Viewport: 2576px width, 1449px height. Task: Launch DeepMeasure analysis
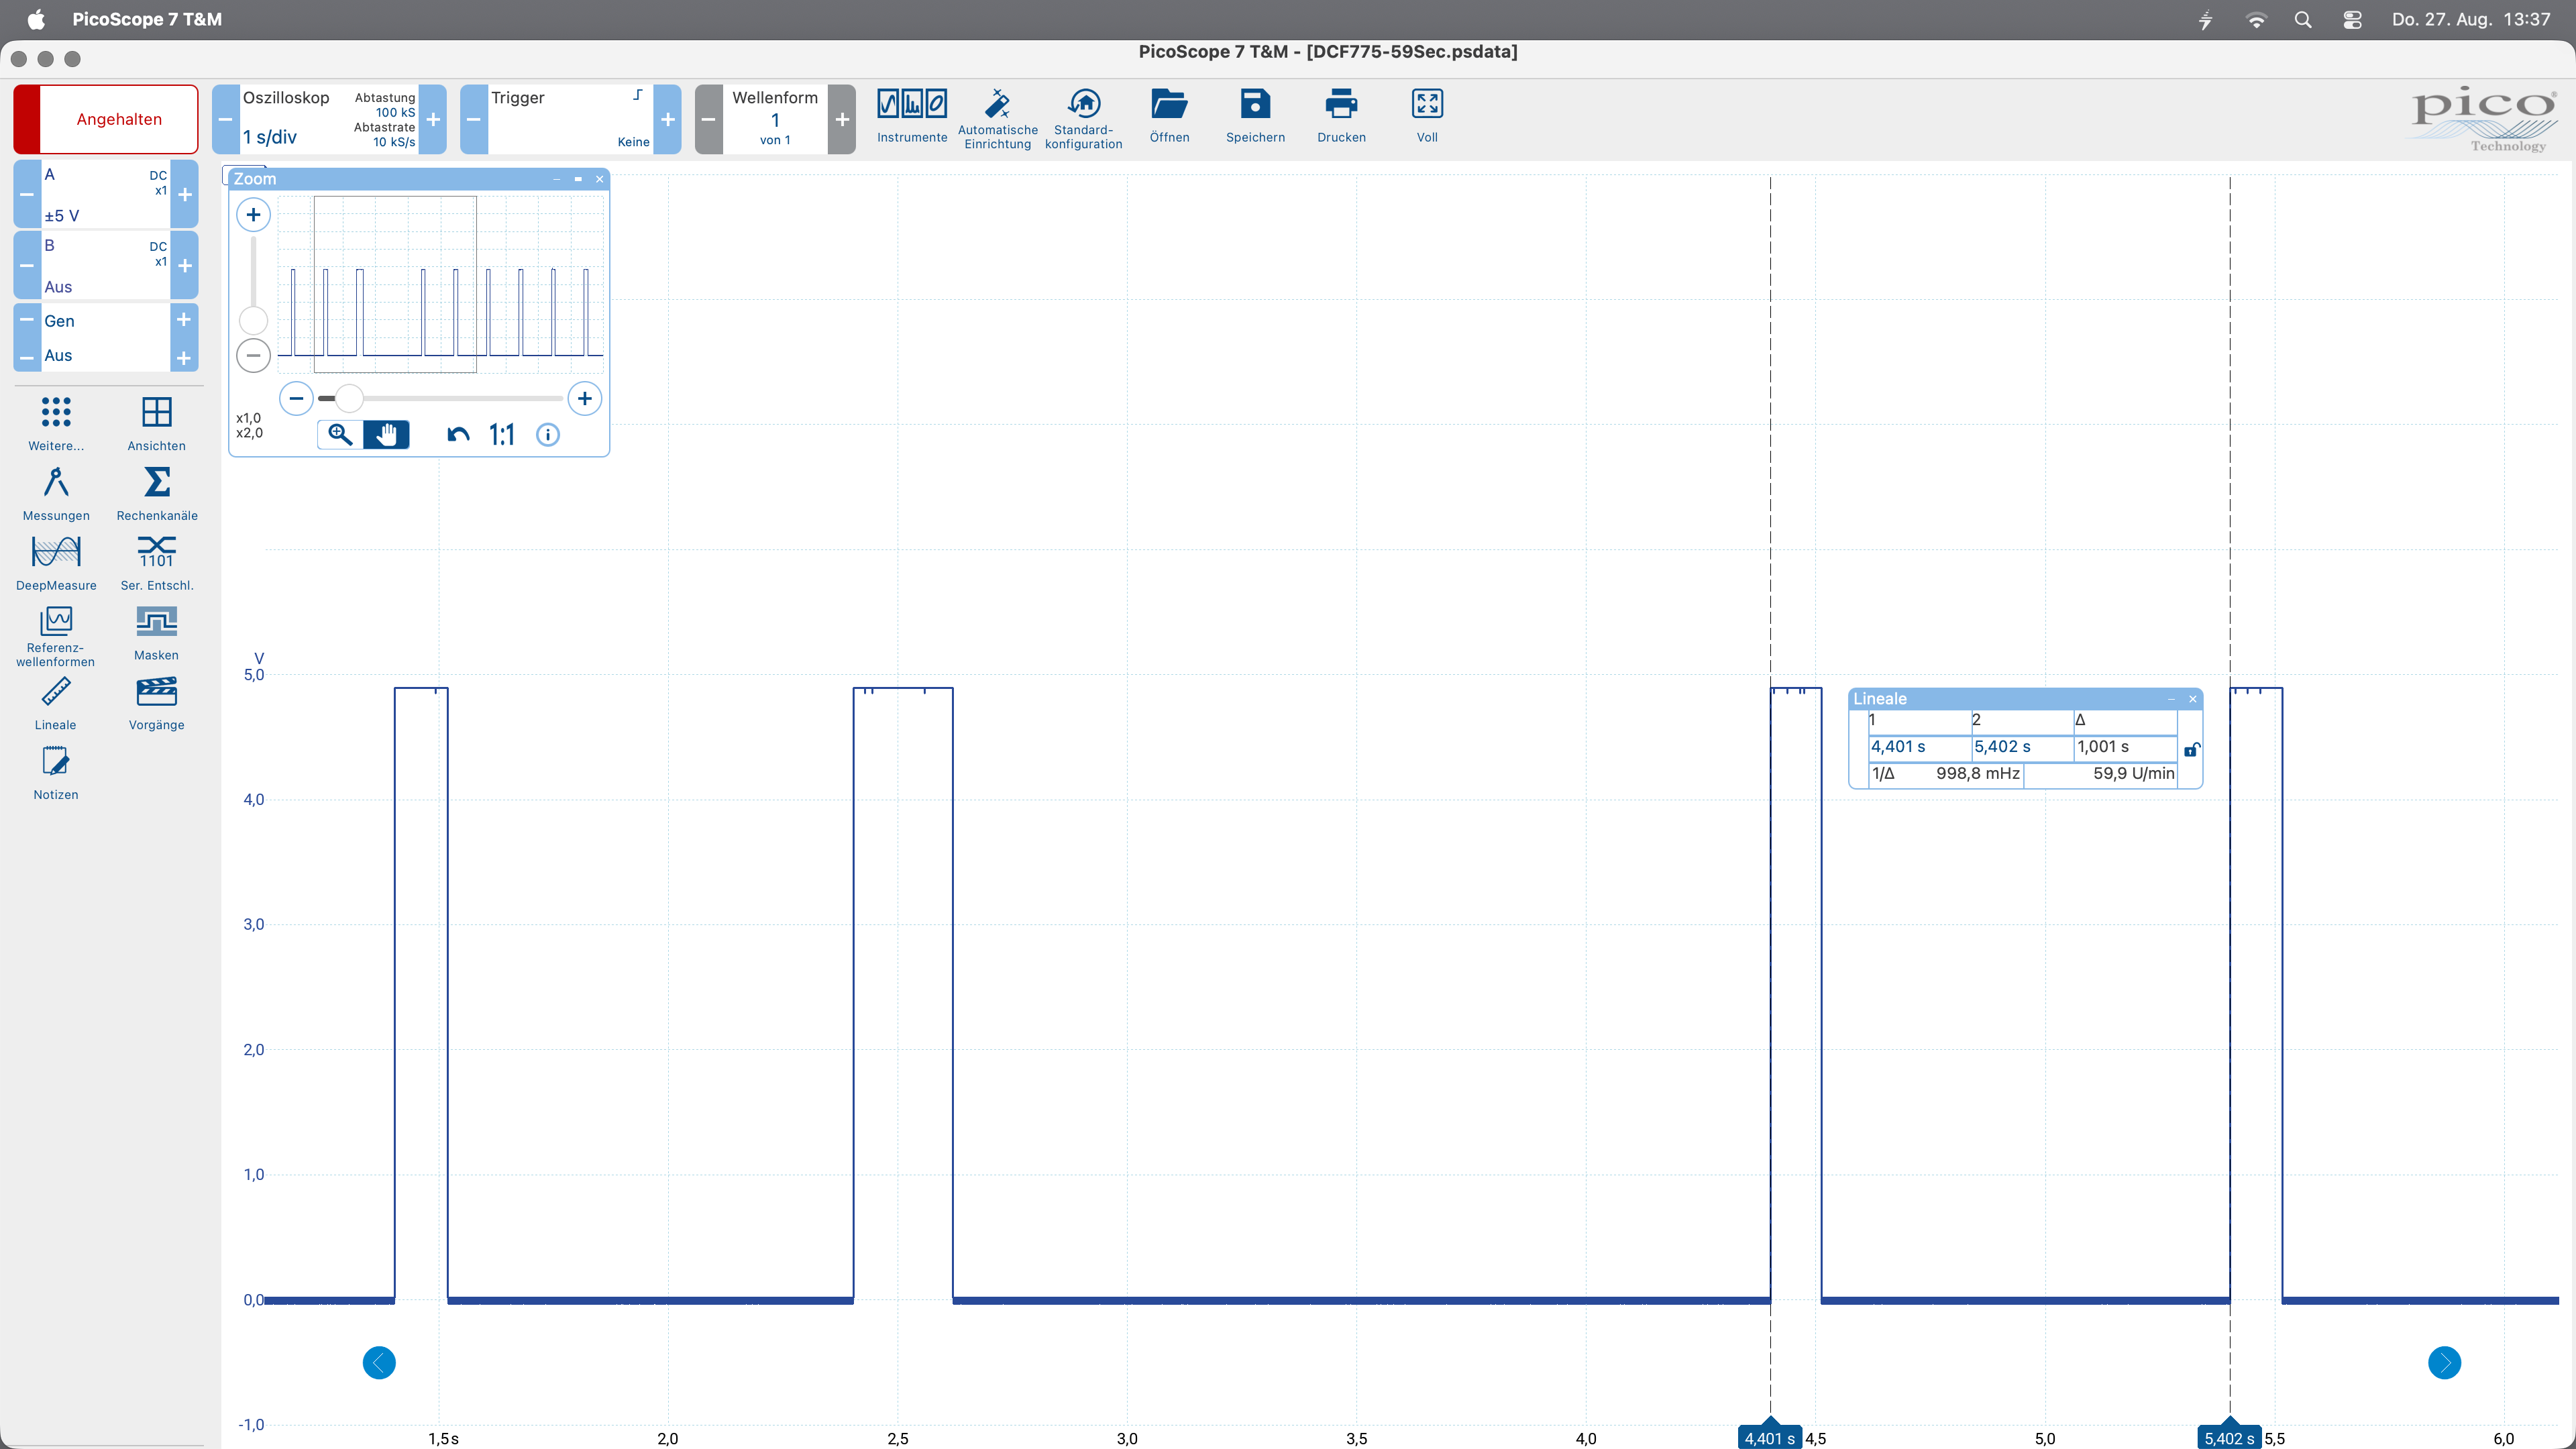pos(56,564)
